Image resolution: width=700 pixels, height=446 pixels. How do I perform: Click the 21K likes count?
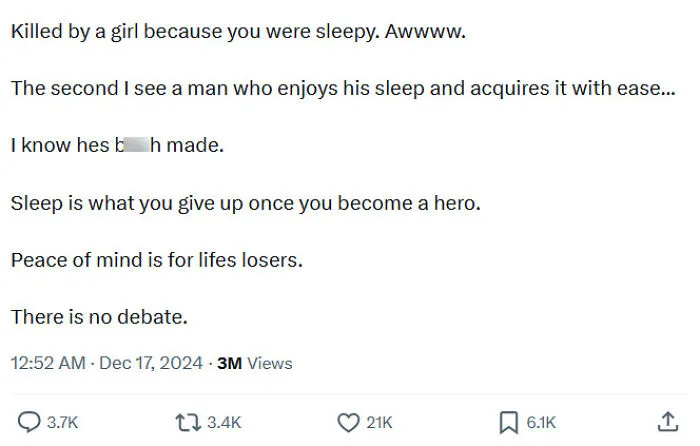click(379, 422)
